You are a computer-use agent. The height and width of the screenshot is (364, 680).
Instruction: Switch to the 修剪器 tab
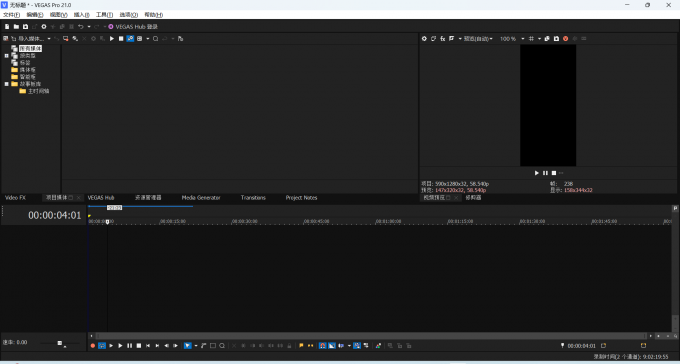[473, 198]
